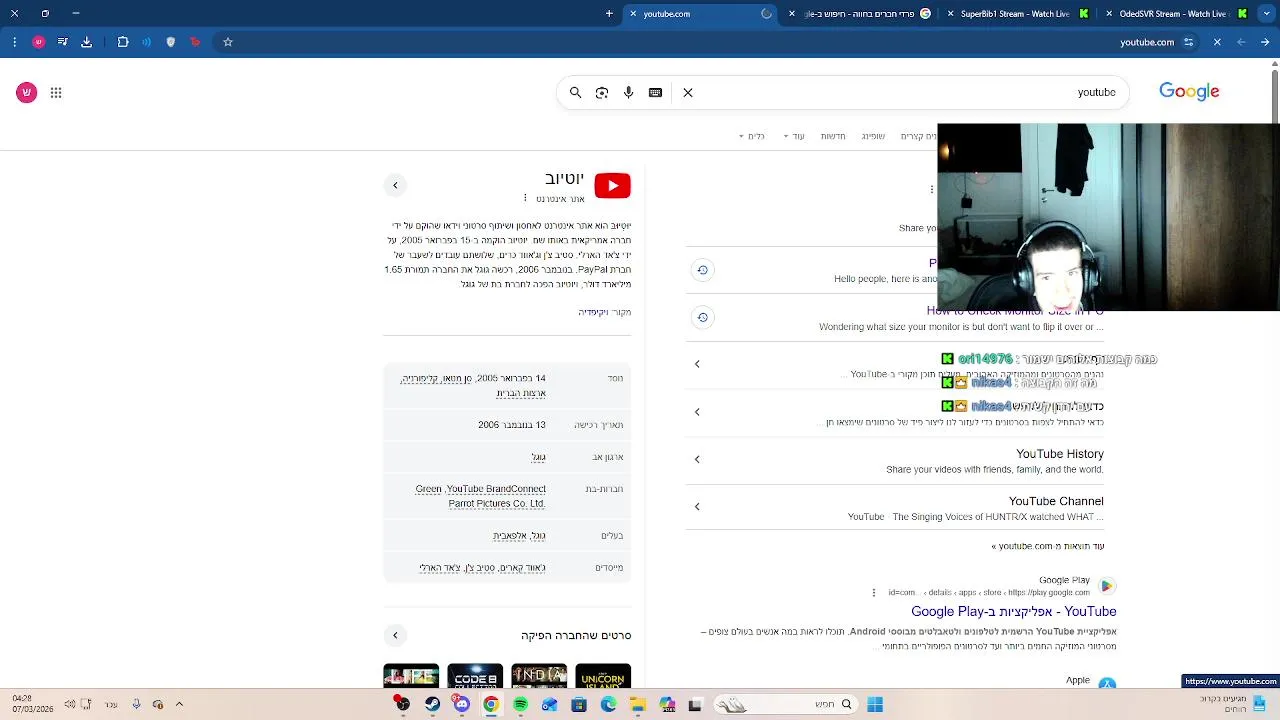Image resolution: width=1280 pixels, height=720 pixels.
Task: Select the חדשות news search tab
Action: coord(833,136)
